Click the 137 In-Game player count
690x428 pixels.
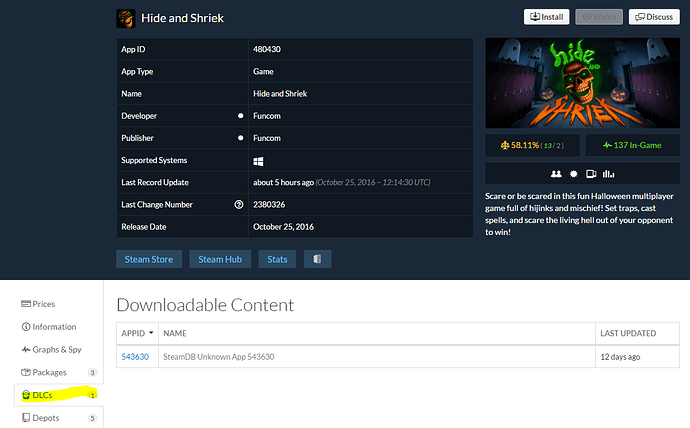tap(632, 145)
